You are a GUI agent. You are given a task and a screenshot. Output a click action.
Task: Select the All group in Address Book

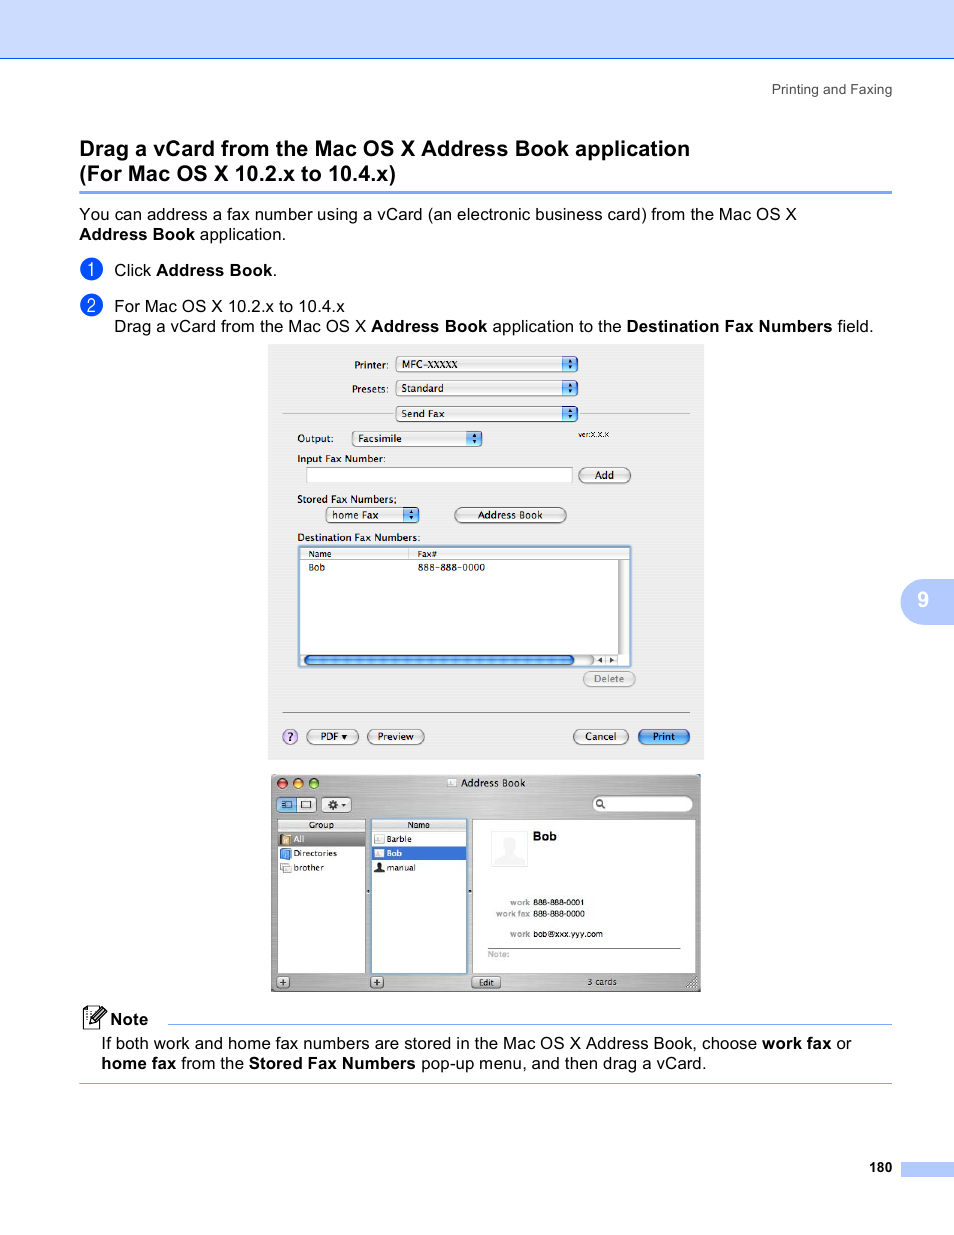point(321,839)
